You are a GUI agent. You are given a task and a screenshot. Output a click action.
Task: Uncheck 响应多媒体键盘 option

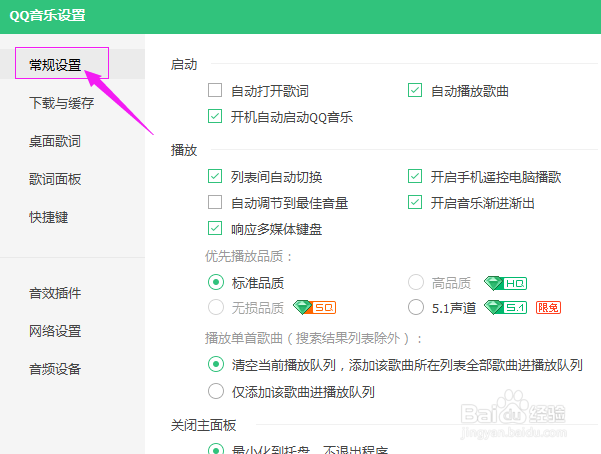[x=215, y=228]
